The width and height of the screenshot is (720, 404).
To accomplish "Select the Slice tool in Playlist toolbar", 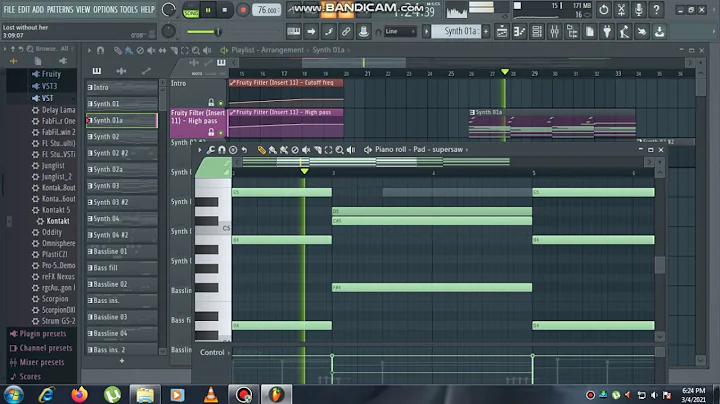I will click(x=174, y=50).
